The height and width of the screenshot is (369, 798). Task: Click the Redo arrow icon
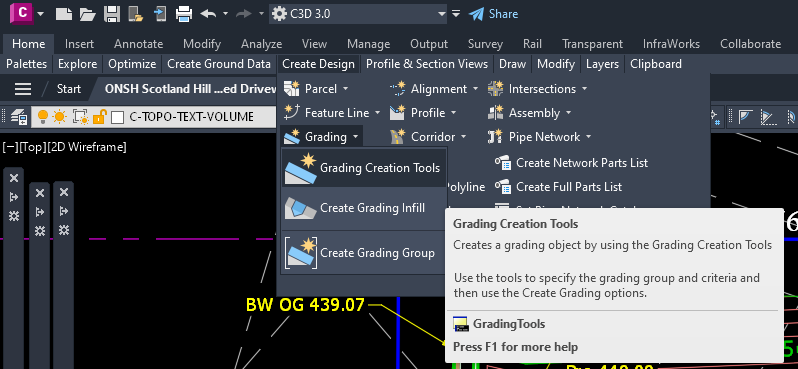244,14
